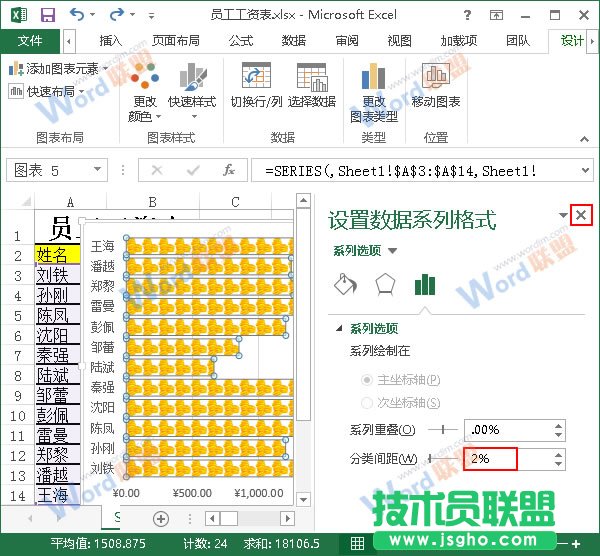Open the Insert (插入) ribbon tab
Image resolution: width=600 pixels, height=556 pixels.
(110, 41)
